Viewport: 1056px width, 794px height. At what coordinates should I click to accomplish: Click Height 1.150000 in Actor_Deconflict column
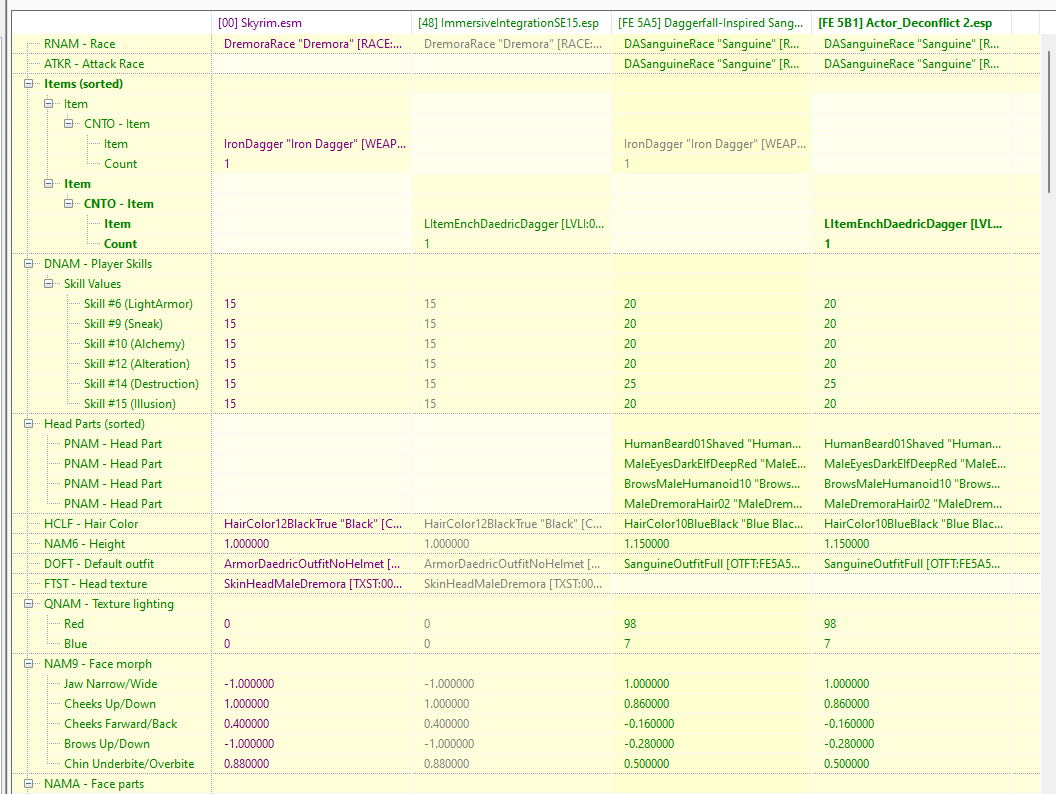911,543
